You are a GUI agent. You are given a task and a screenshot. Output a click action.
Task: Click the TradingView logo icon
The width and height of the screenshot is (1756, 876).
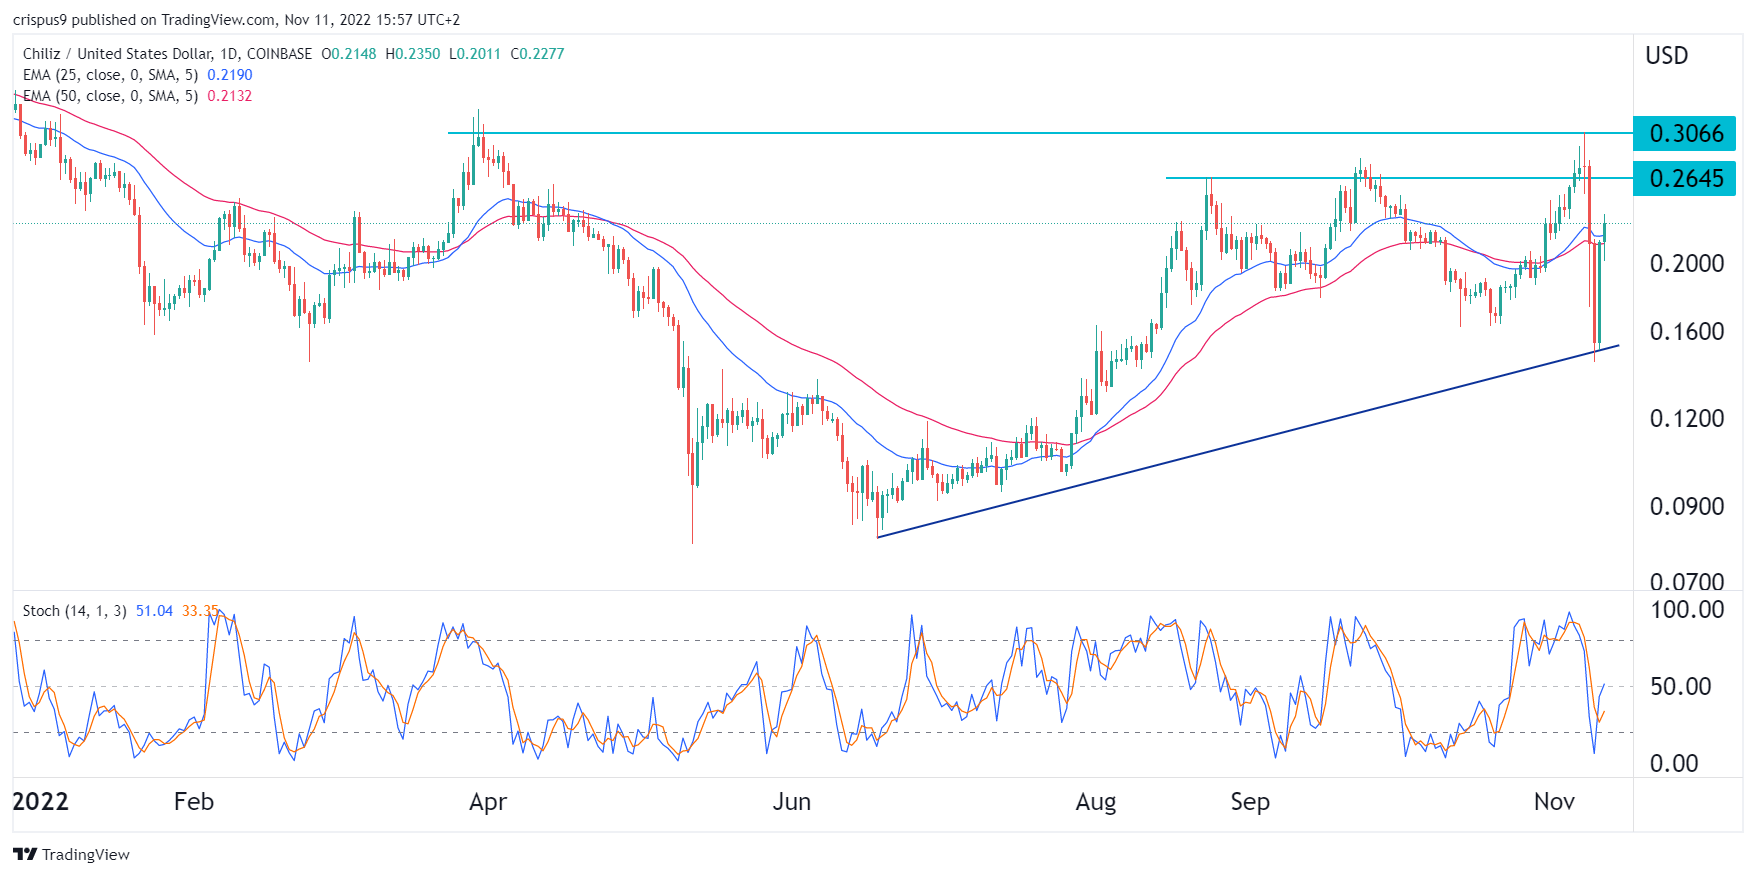coord(25,854)
